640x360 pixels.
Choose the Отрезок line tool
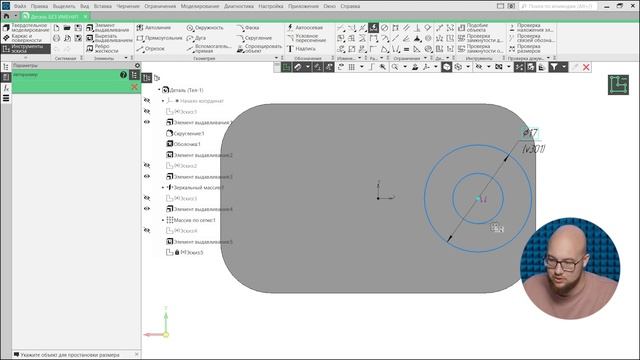[150, 49]
